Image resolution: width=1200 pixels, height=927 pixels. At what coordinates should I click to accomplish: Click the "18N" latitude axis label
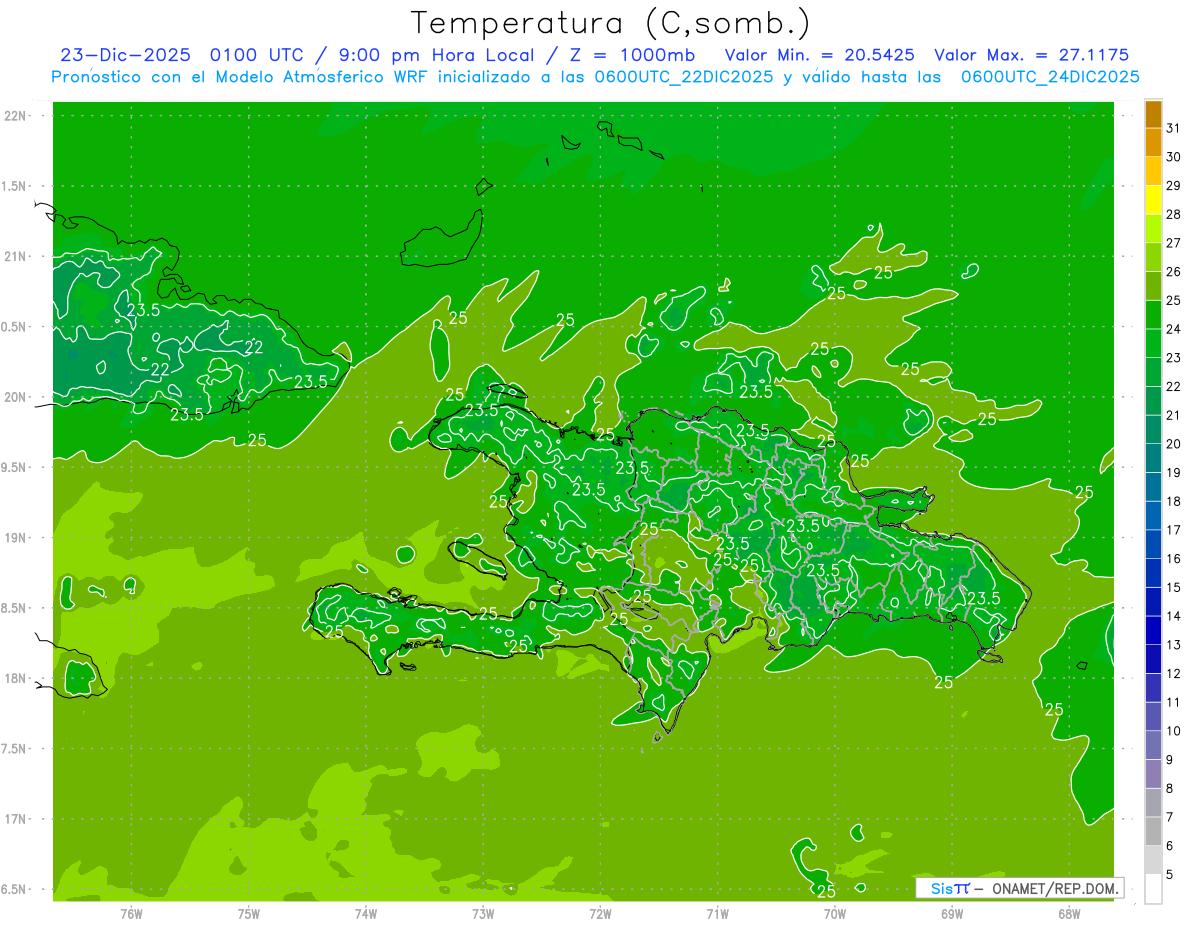pyautogui.click(x=15, y=678)
